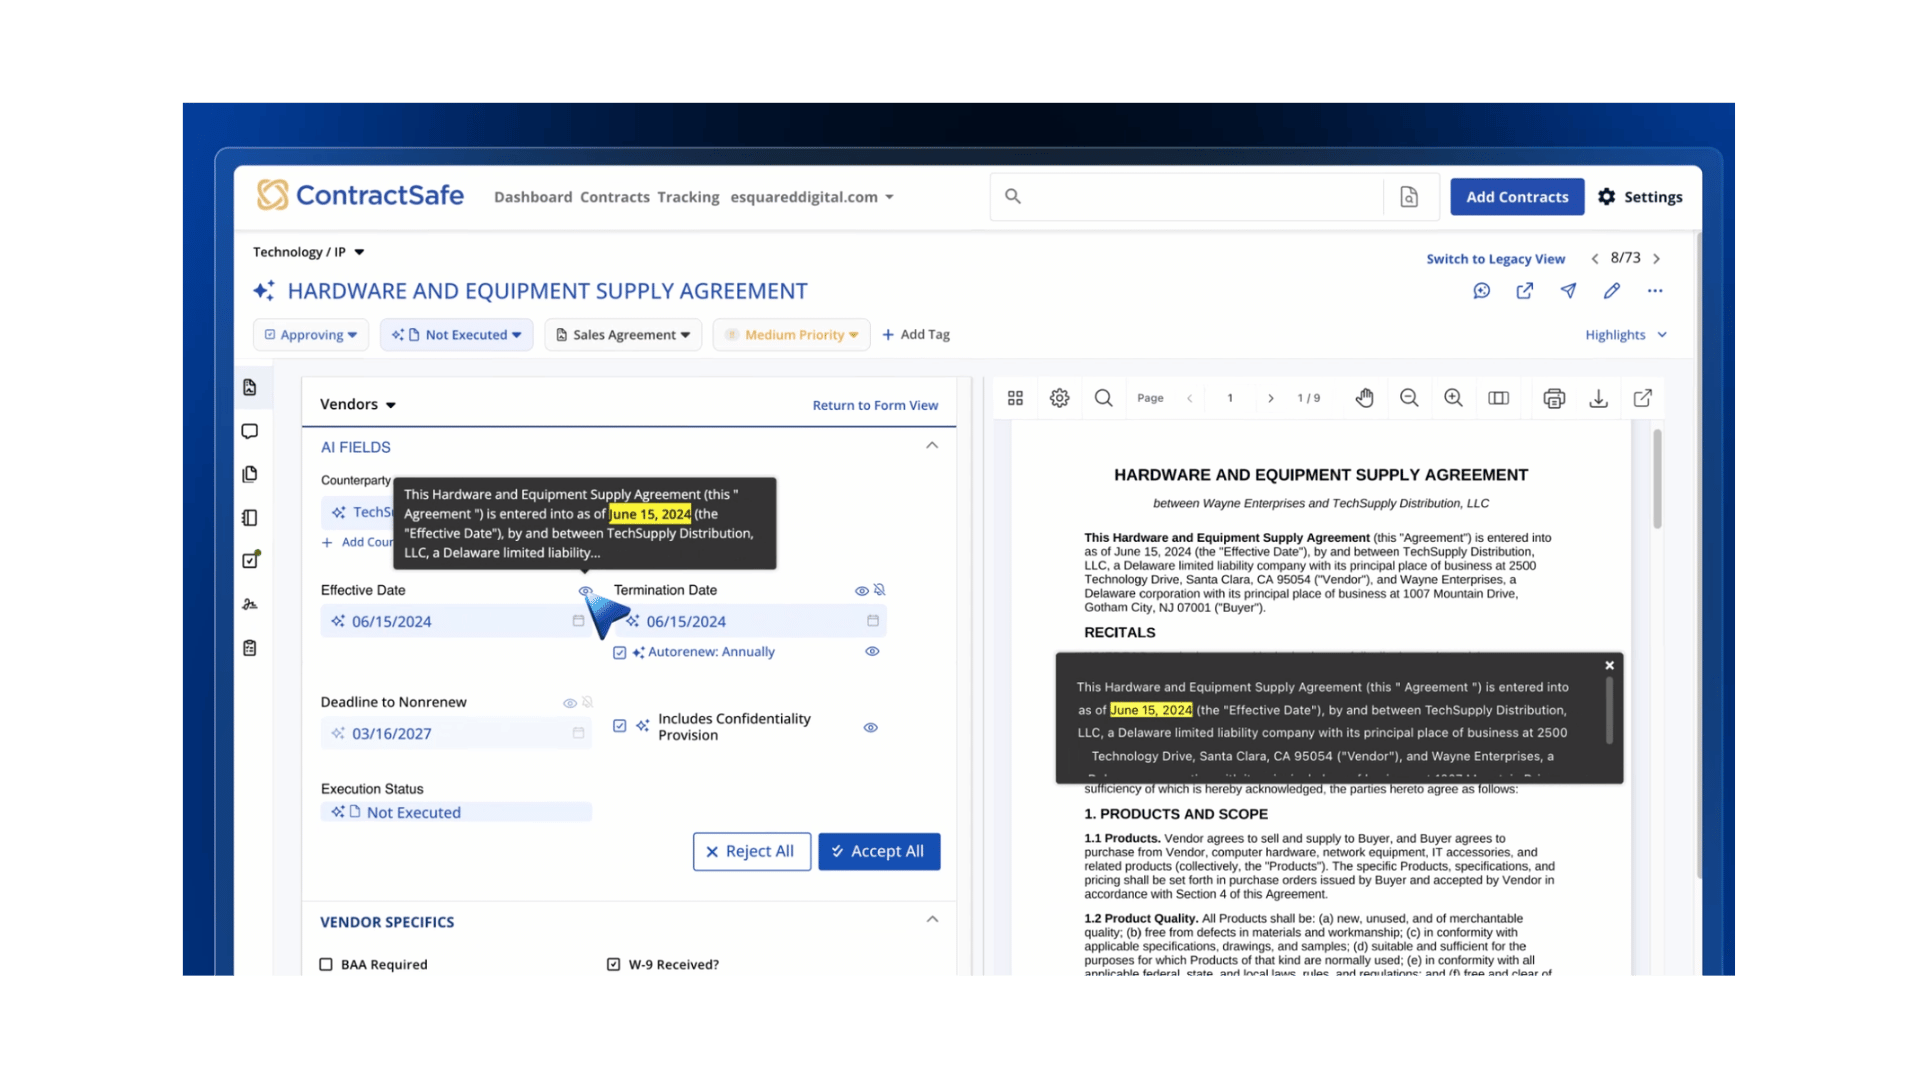Image resolution: width=1920 pixels, height=1080 pixels.
Task: Open the document details sidebar icon
Action: tap(250, 387)
